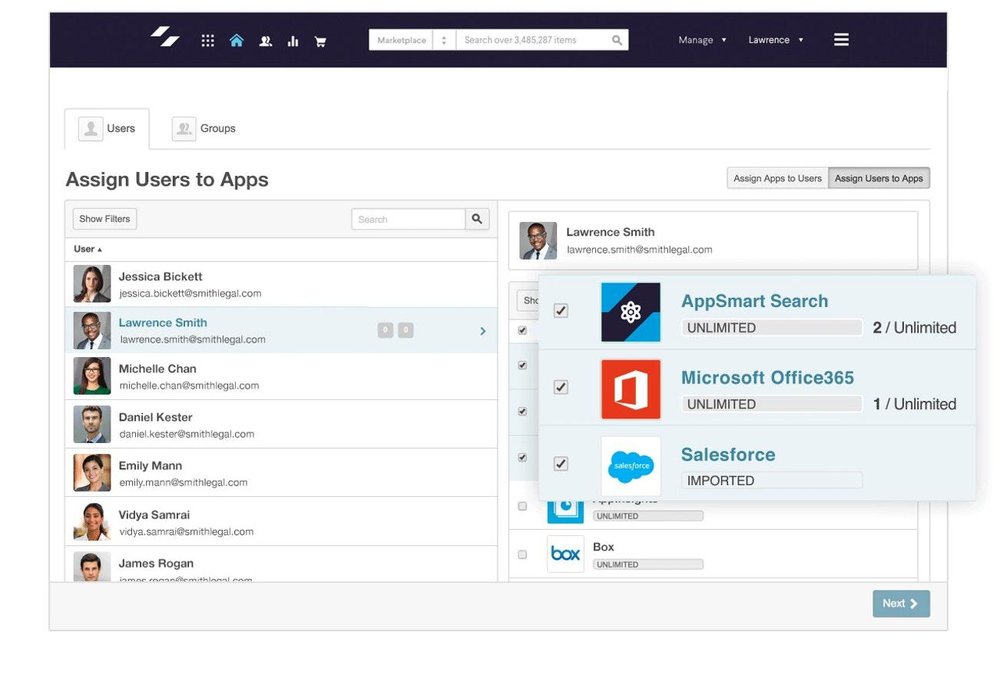Click the Box UNLIMITED license bar
1000x675 pixels.
[x=648, y=565]
